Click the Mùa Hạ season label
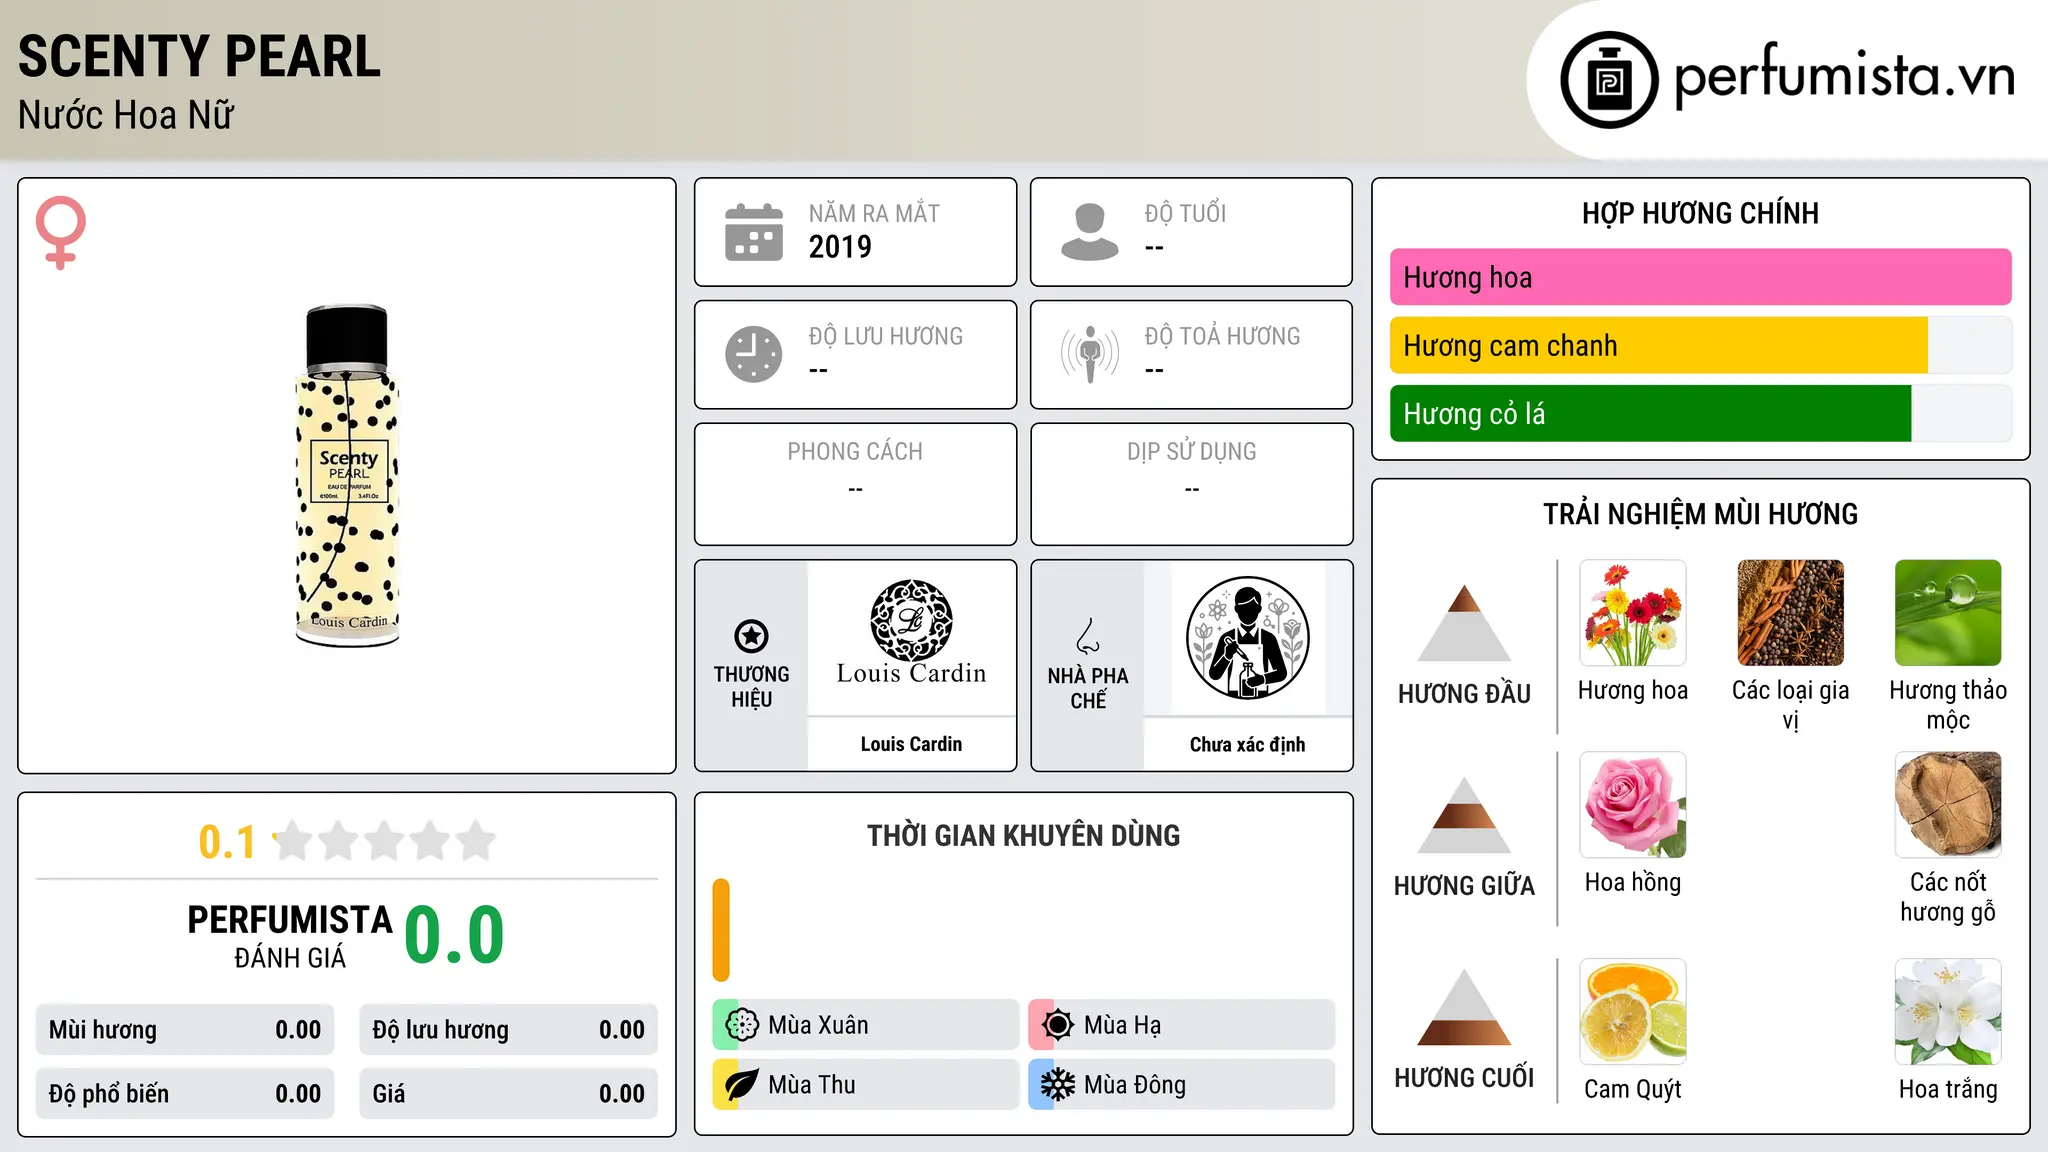The image size is (2048, 1152). pos(1122,1025)
